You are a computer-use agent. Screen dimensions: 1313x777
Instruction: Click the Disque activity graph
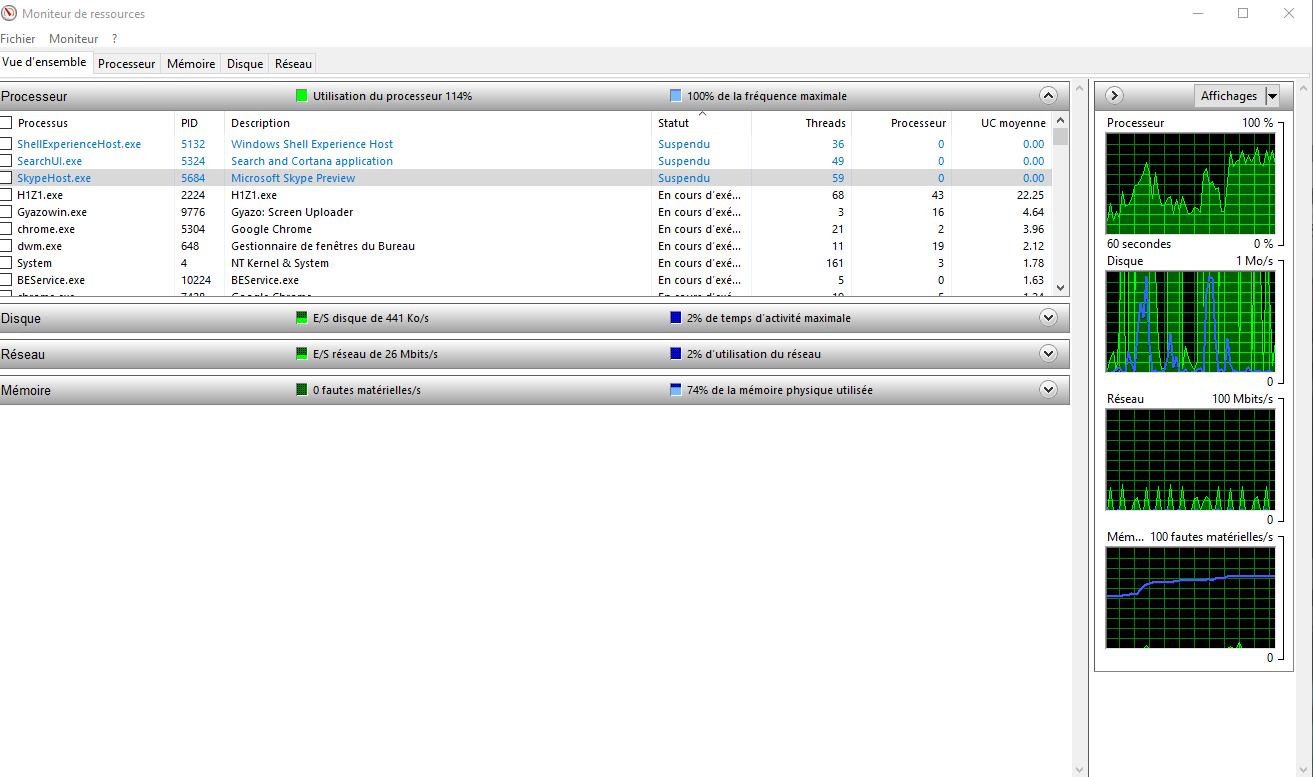1190,321
